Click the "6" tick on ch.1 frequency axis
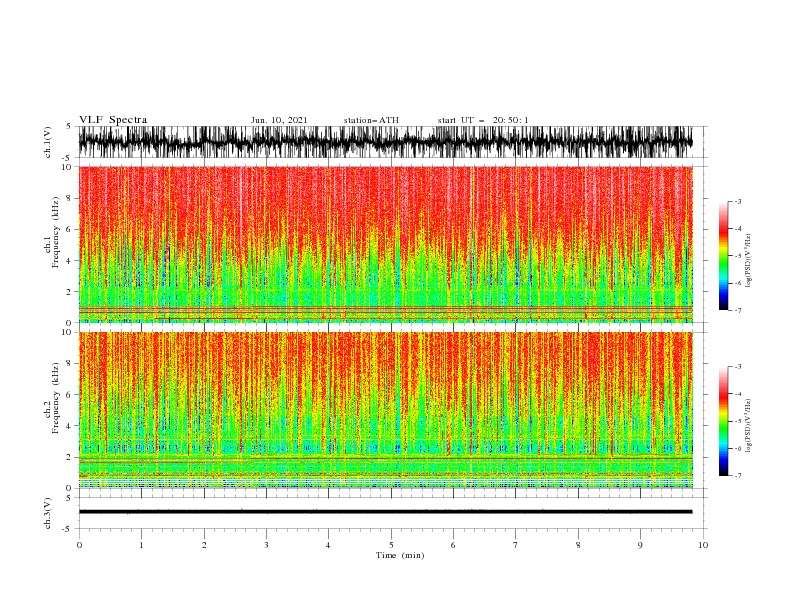The width and height of the screenshot is (792, 612). [x=68, y=229]
